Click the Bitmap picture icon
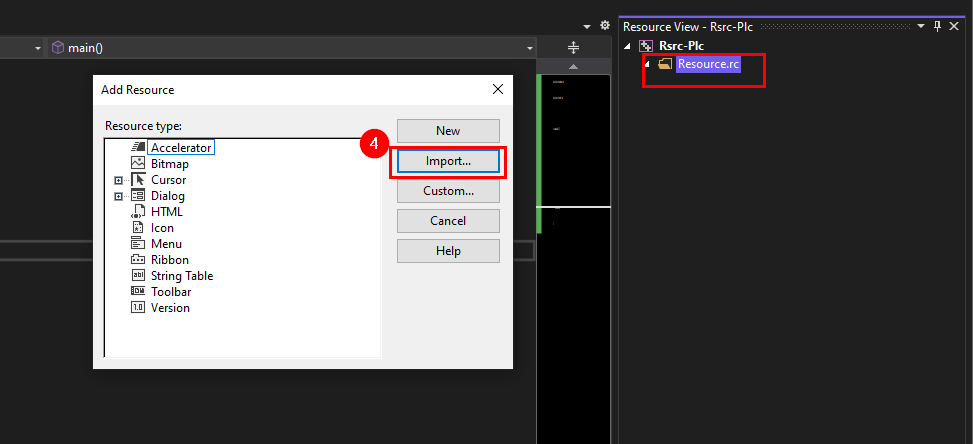Image resolution: width=973 pixels, height=444 pixels. point(138,163)
